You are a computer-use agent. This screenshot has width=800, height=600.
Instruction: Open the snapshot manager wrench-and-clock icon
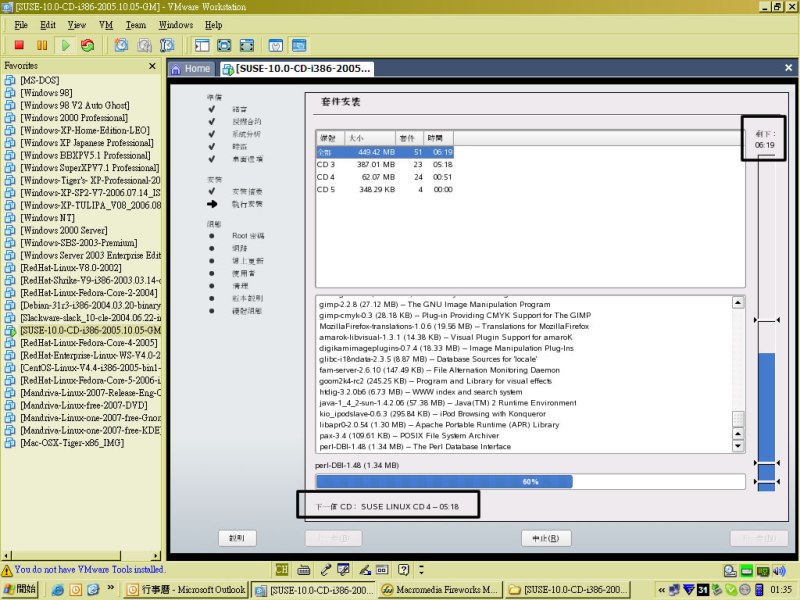pyautogui.click(x=167, y=45)
